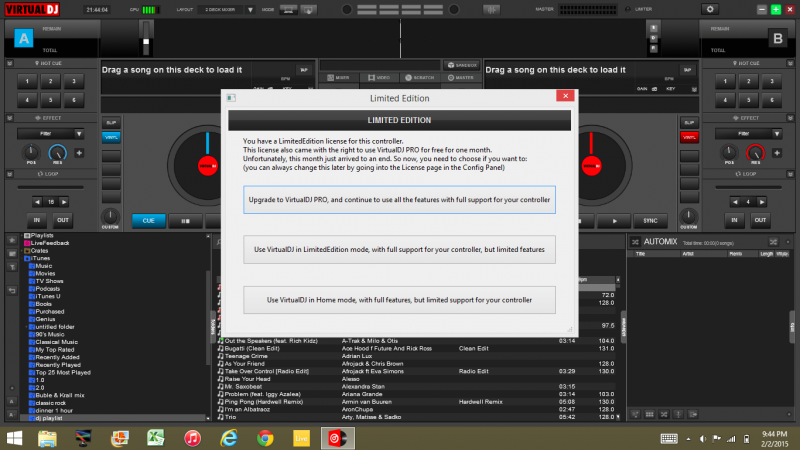This screenshot has height=450, width=800.
Task: Click hot cue 6 on deck B
Action: pyautogui.click(x=772, y=100)
